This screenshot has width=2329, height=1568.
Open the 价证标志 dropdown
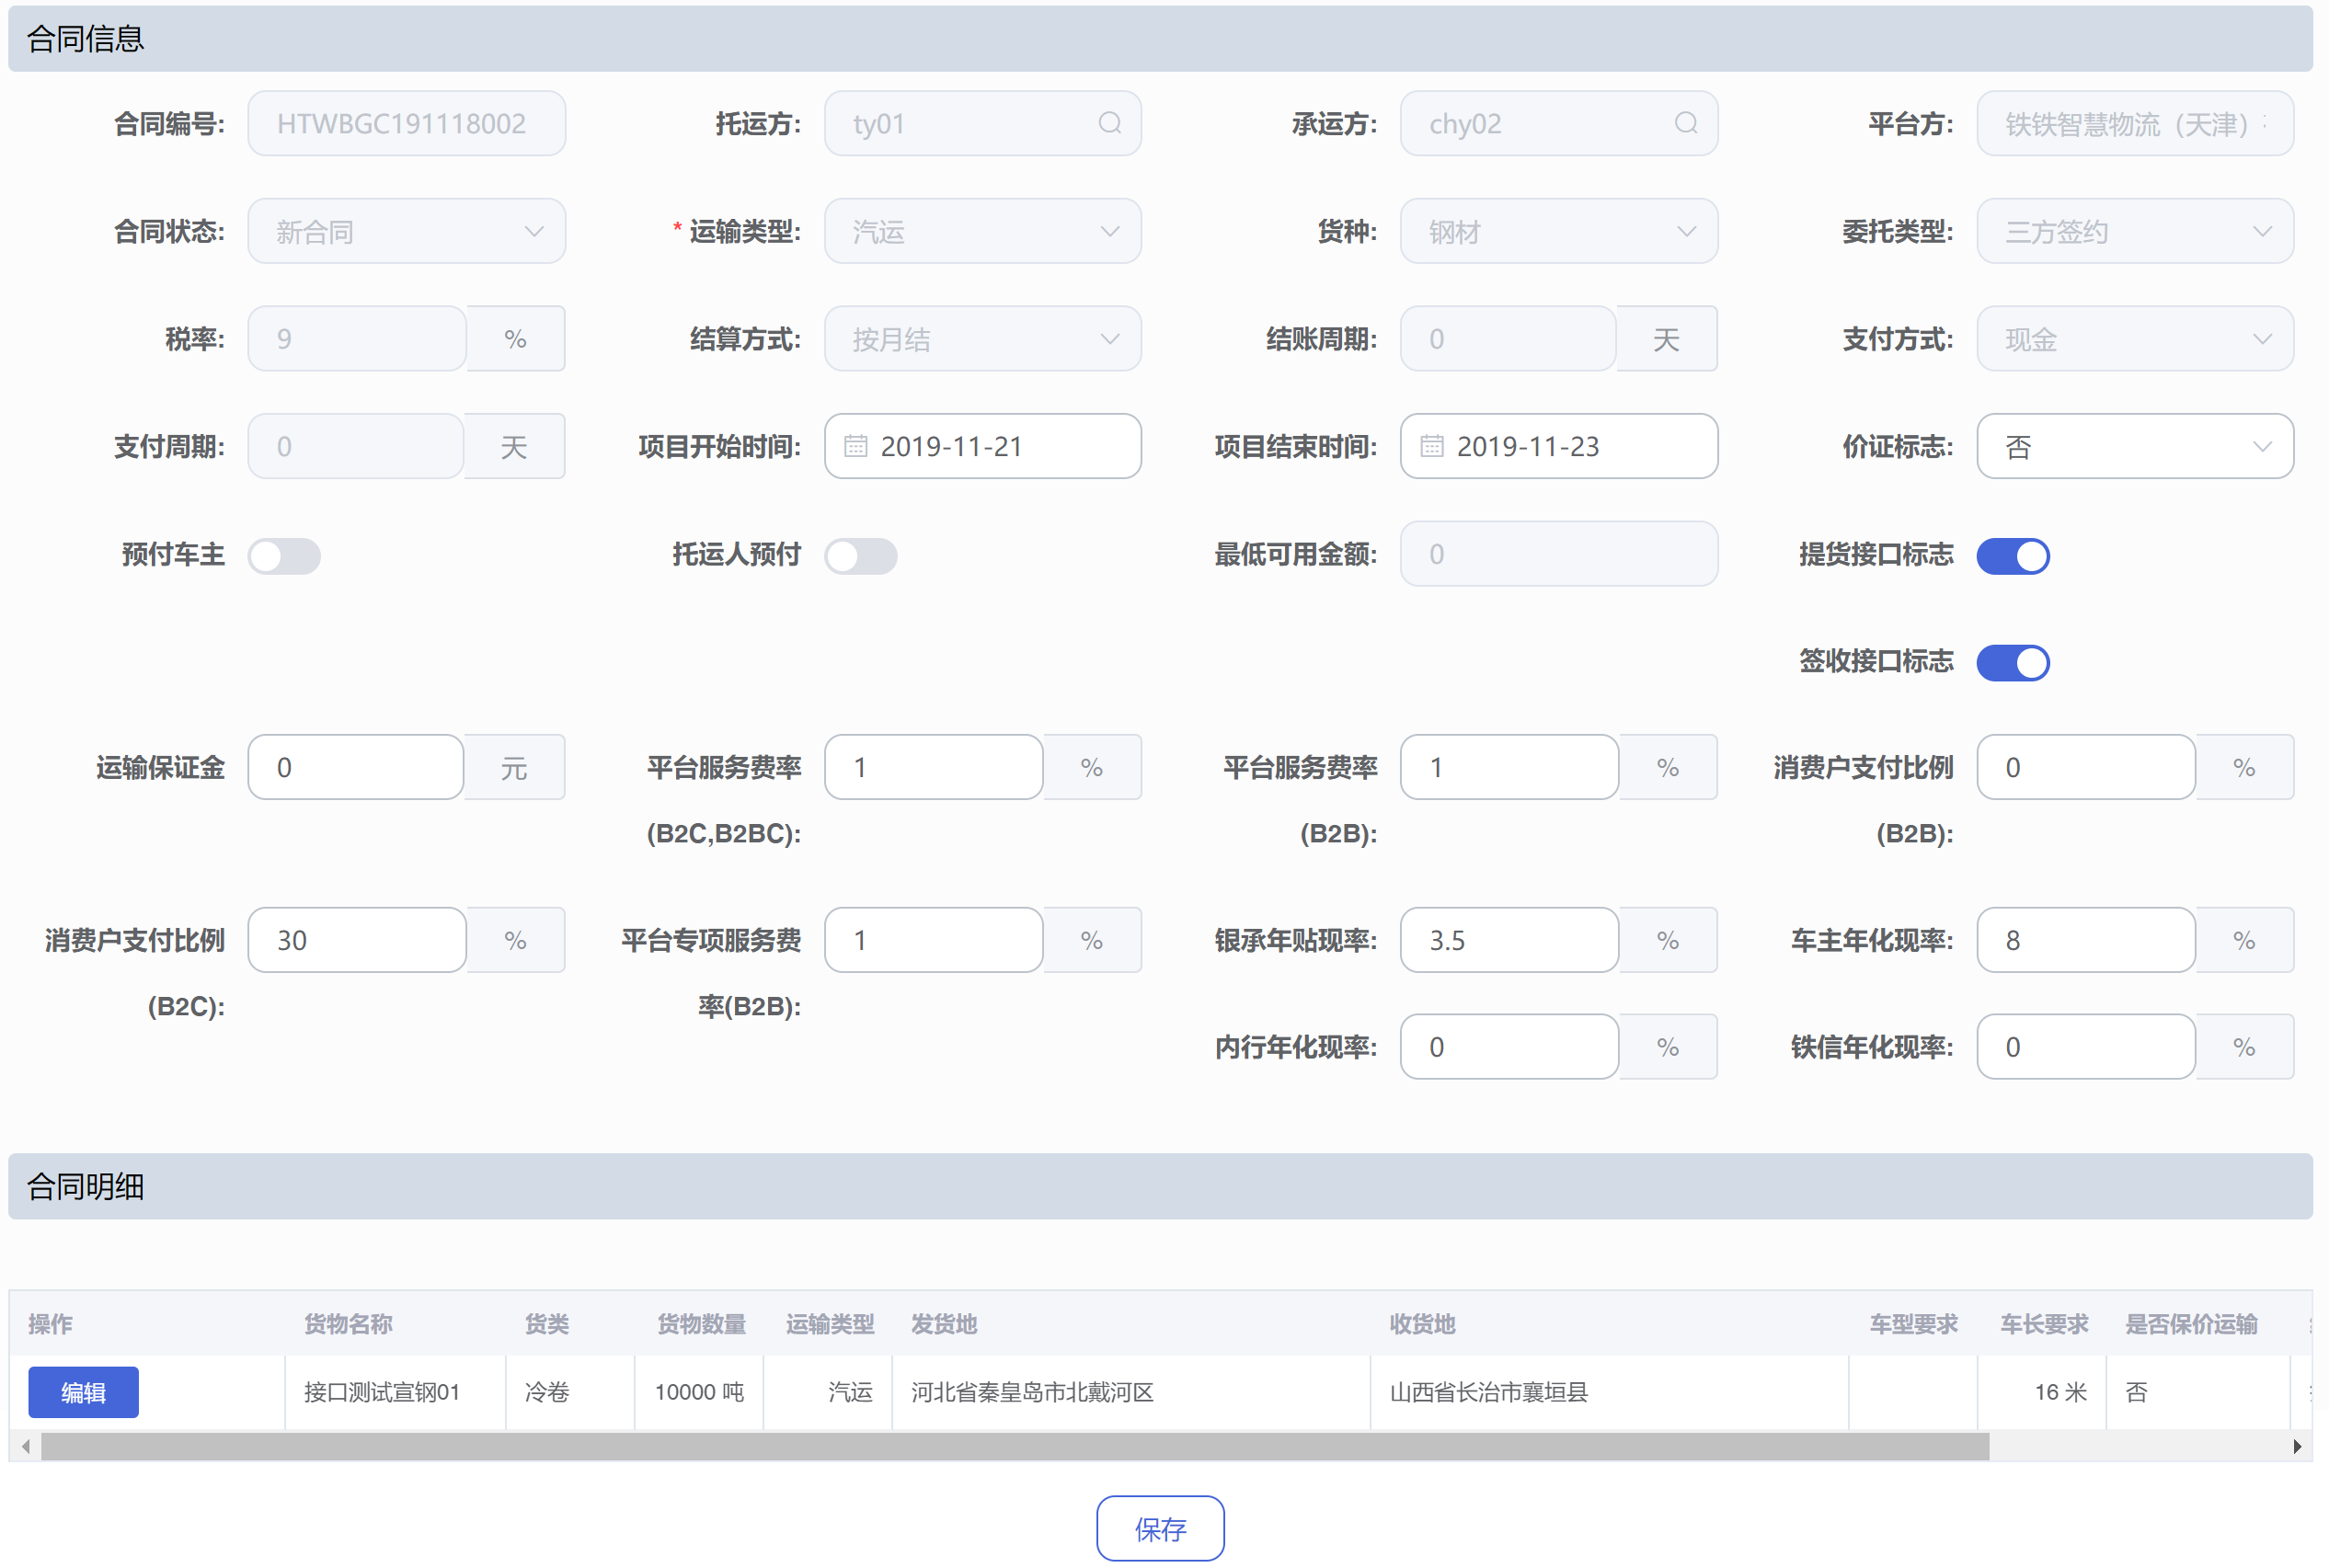coord(2134,446)
